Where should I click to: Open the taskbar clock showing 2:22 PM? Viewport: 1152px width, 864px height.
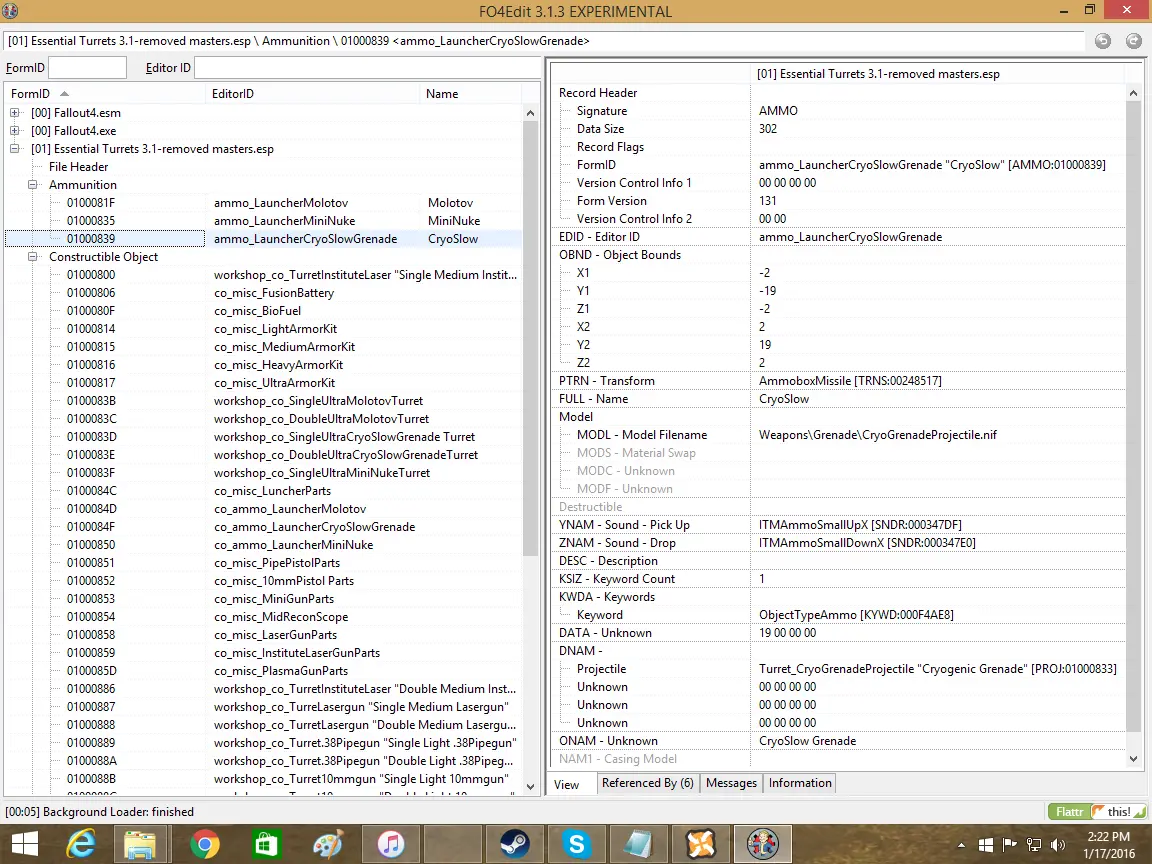[1109, 845]
